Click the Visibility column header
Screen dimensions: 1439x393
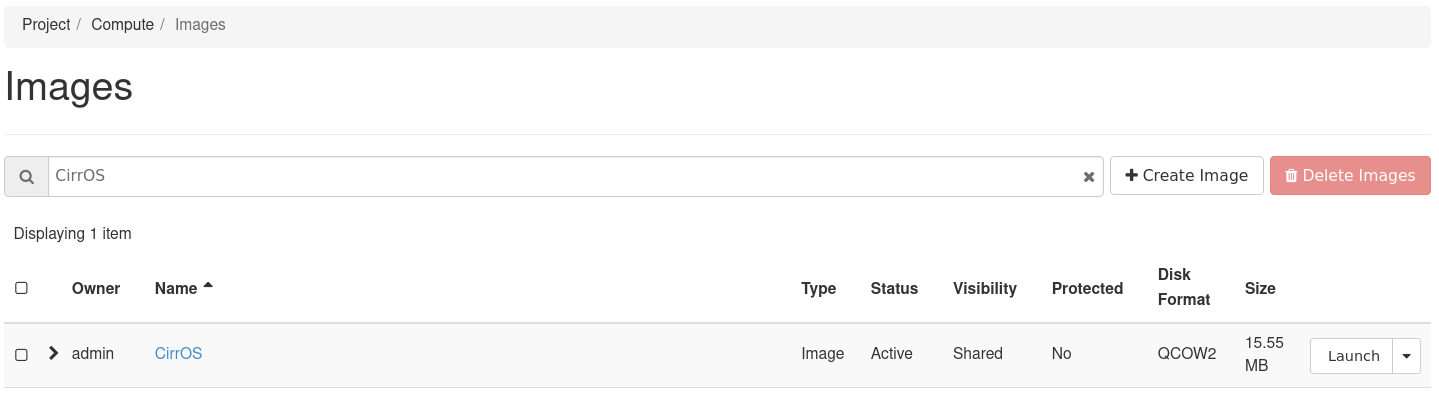pyautogui.click(x=985, y=288)
